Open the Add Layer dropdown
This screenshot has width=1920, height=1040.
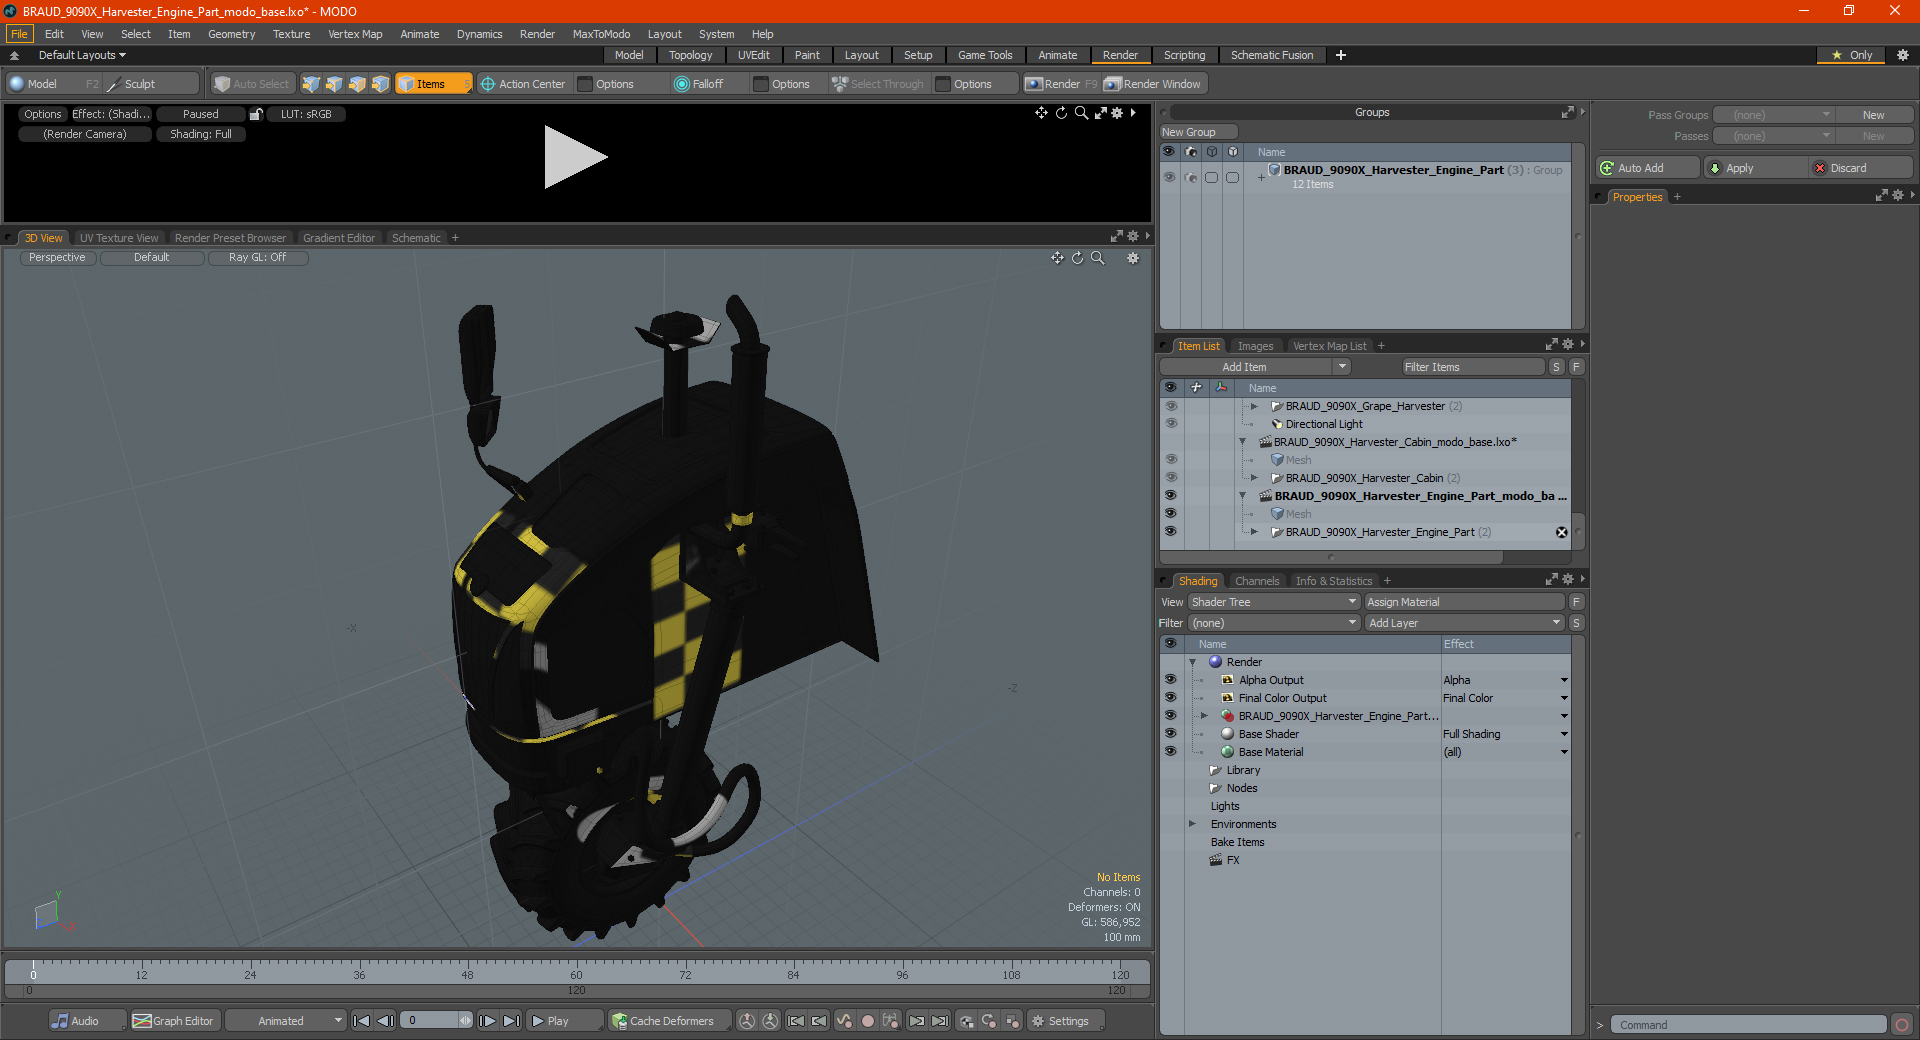[1464, 623]
